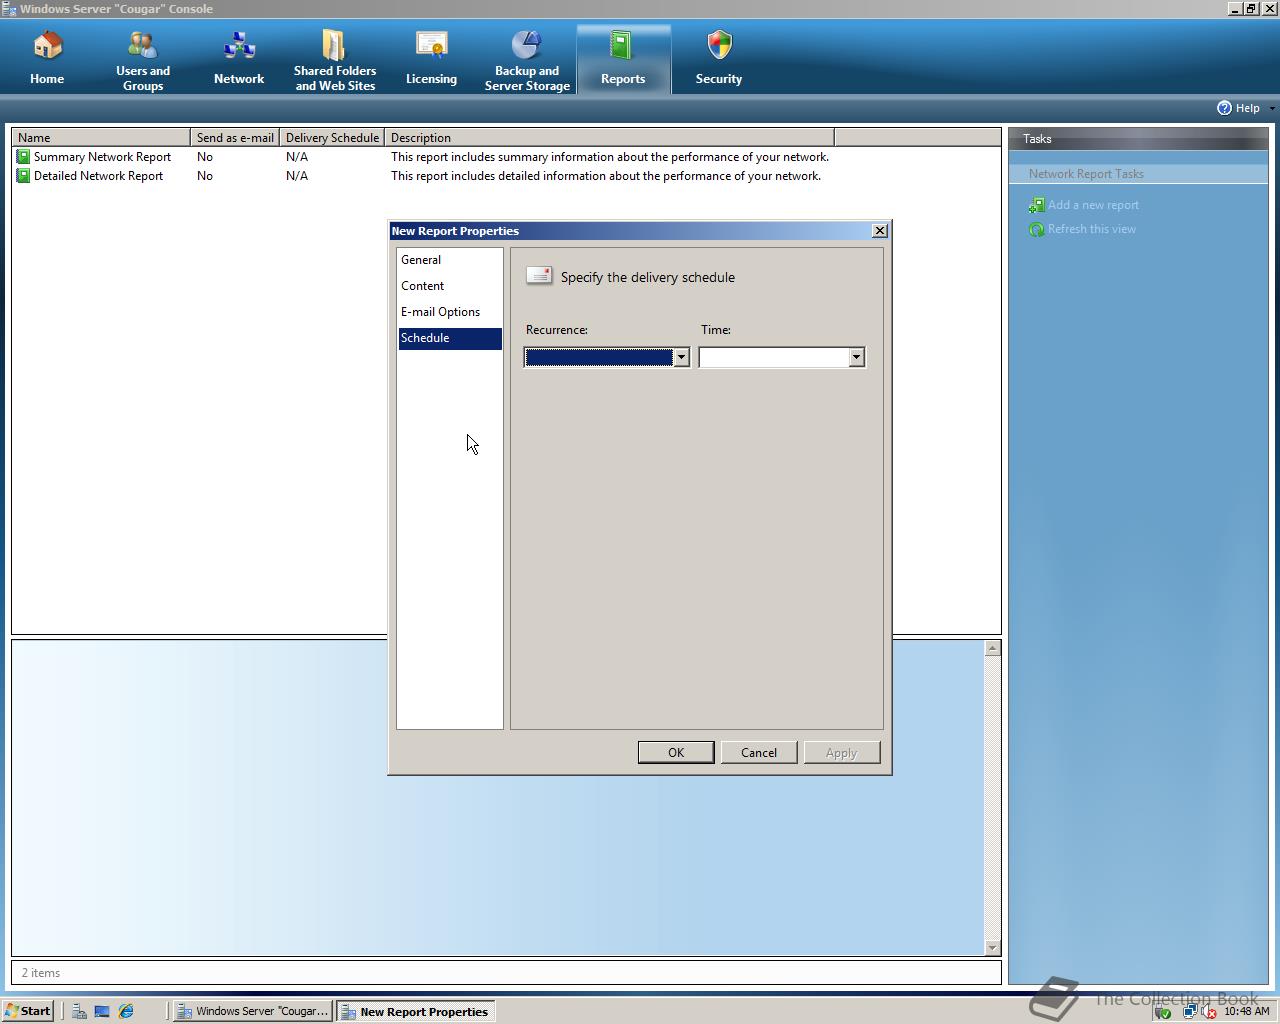
Task: Click the network status tray icon
Action: click(1189, 1012)
